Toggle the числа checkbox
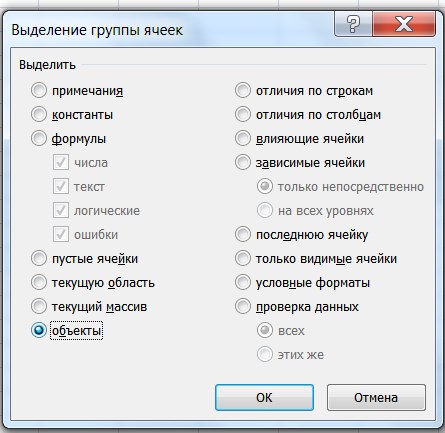The width and height of the screenshot is (445, 433). (61, 162)
